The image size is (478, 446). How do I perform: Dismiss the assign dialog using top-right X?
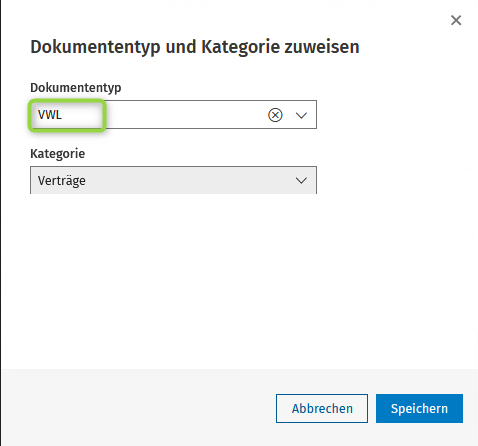456,20
